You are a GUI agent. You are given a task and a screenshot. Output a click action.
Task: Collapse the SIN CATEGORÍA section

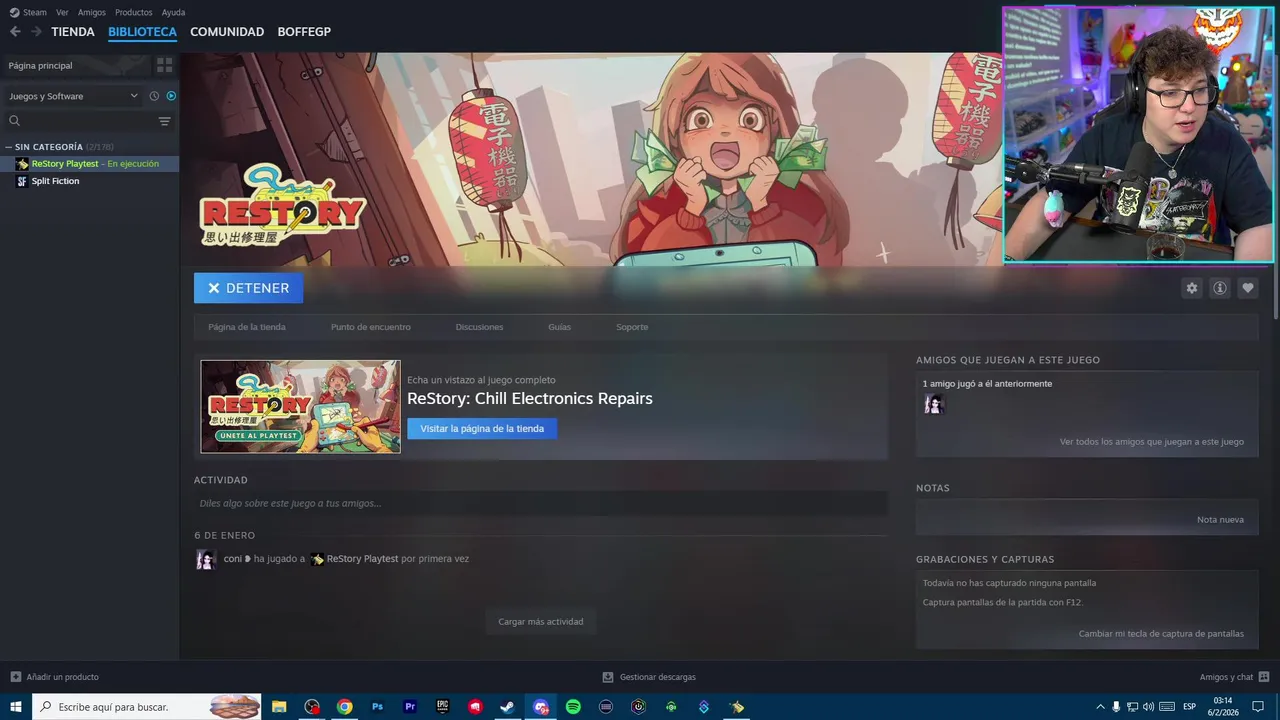point(9,147)
